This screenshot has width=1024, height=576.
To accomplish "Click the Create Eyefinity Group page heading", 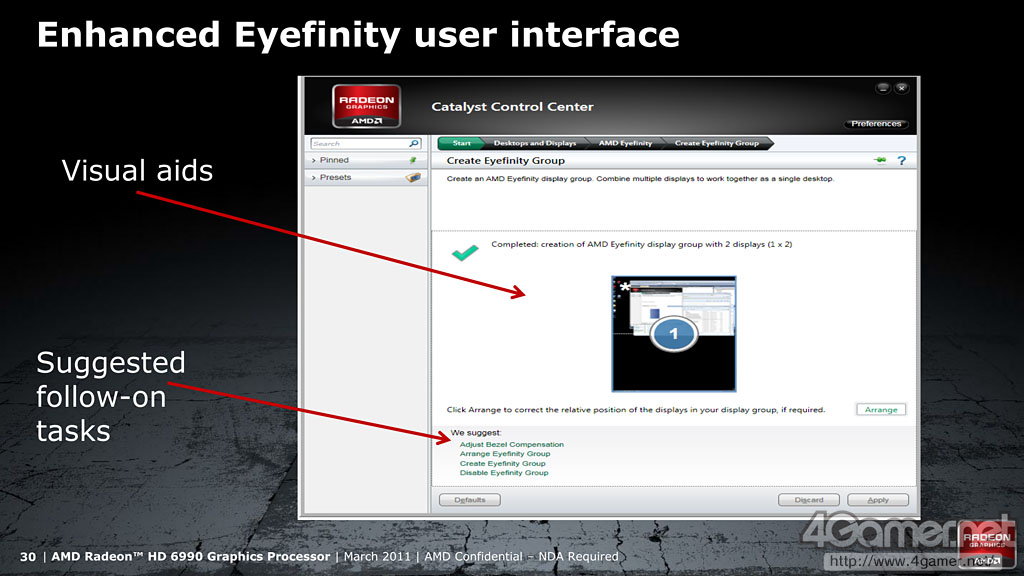I will tap(505, 161).
